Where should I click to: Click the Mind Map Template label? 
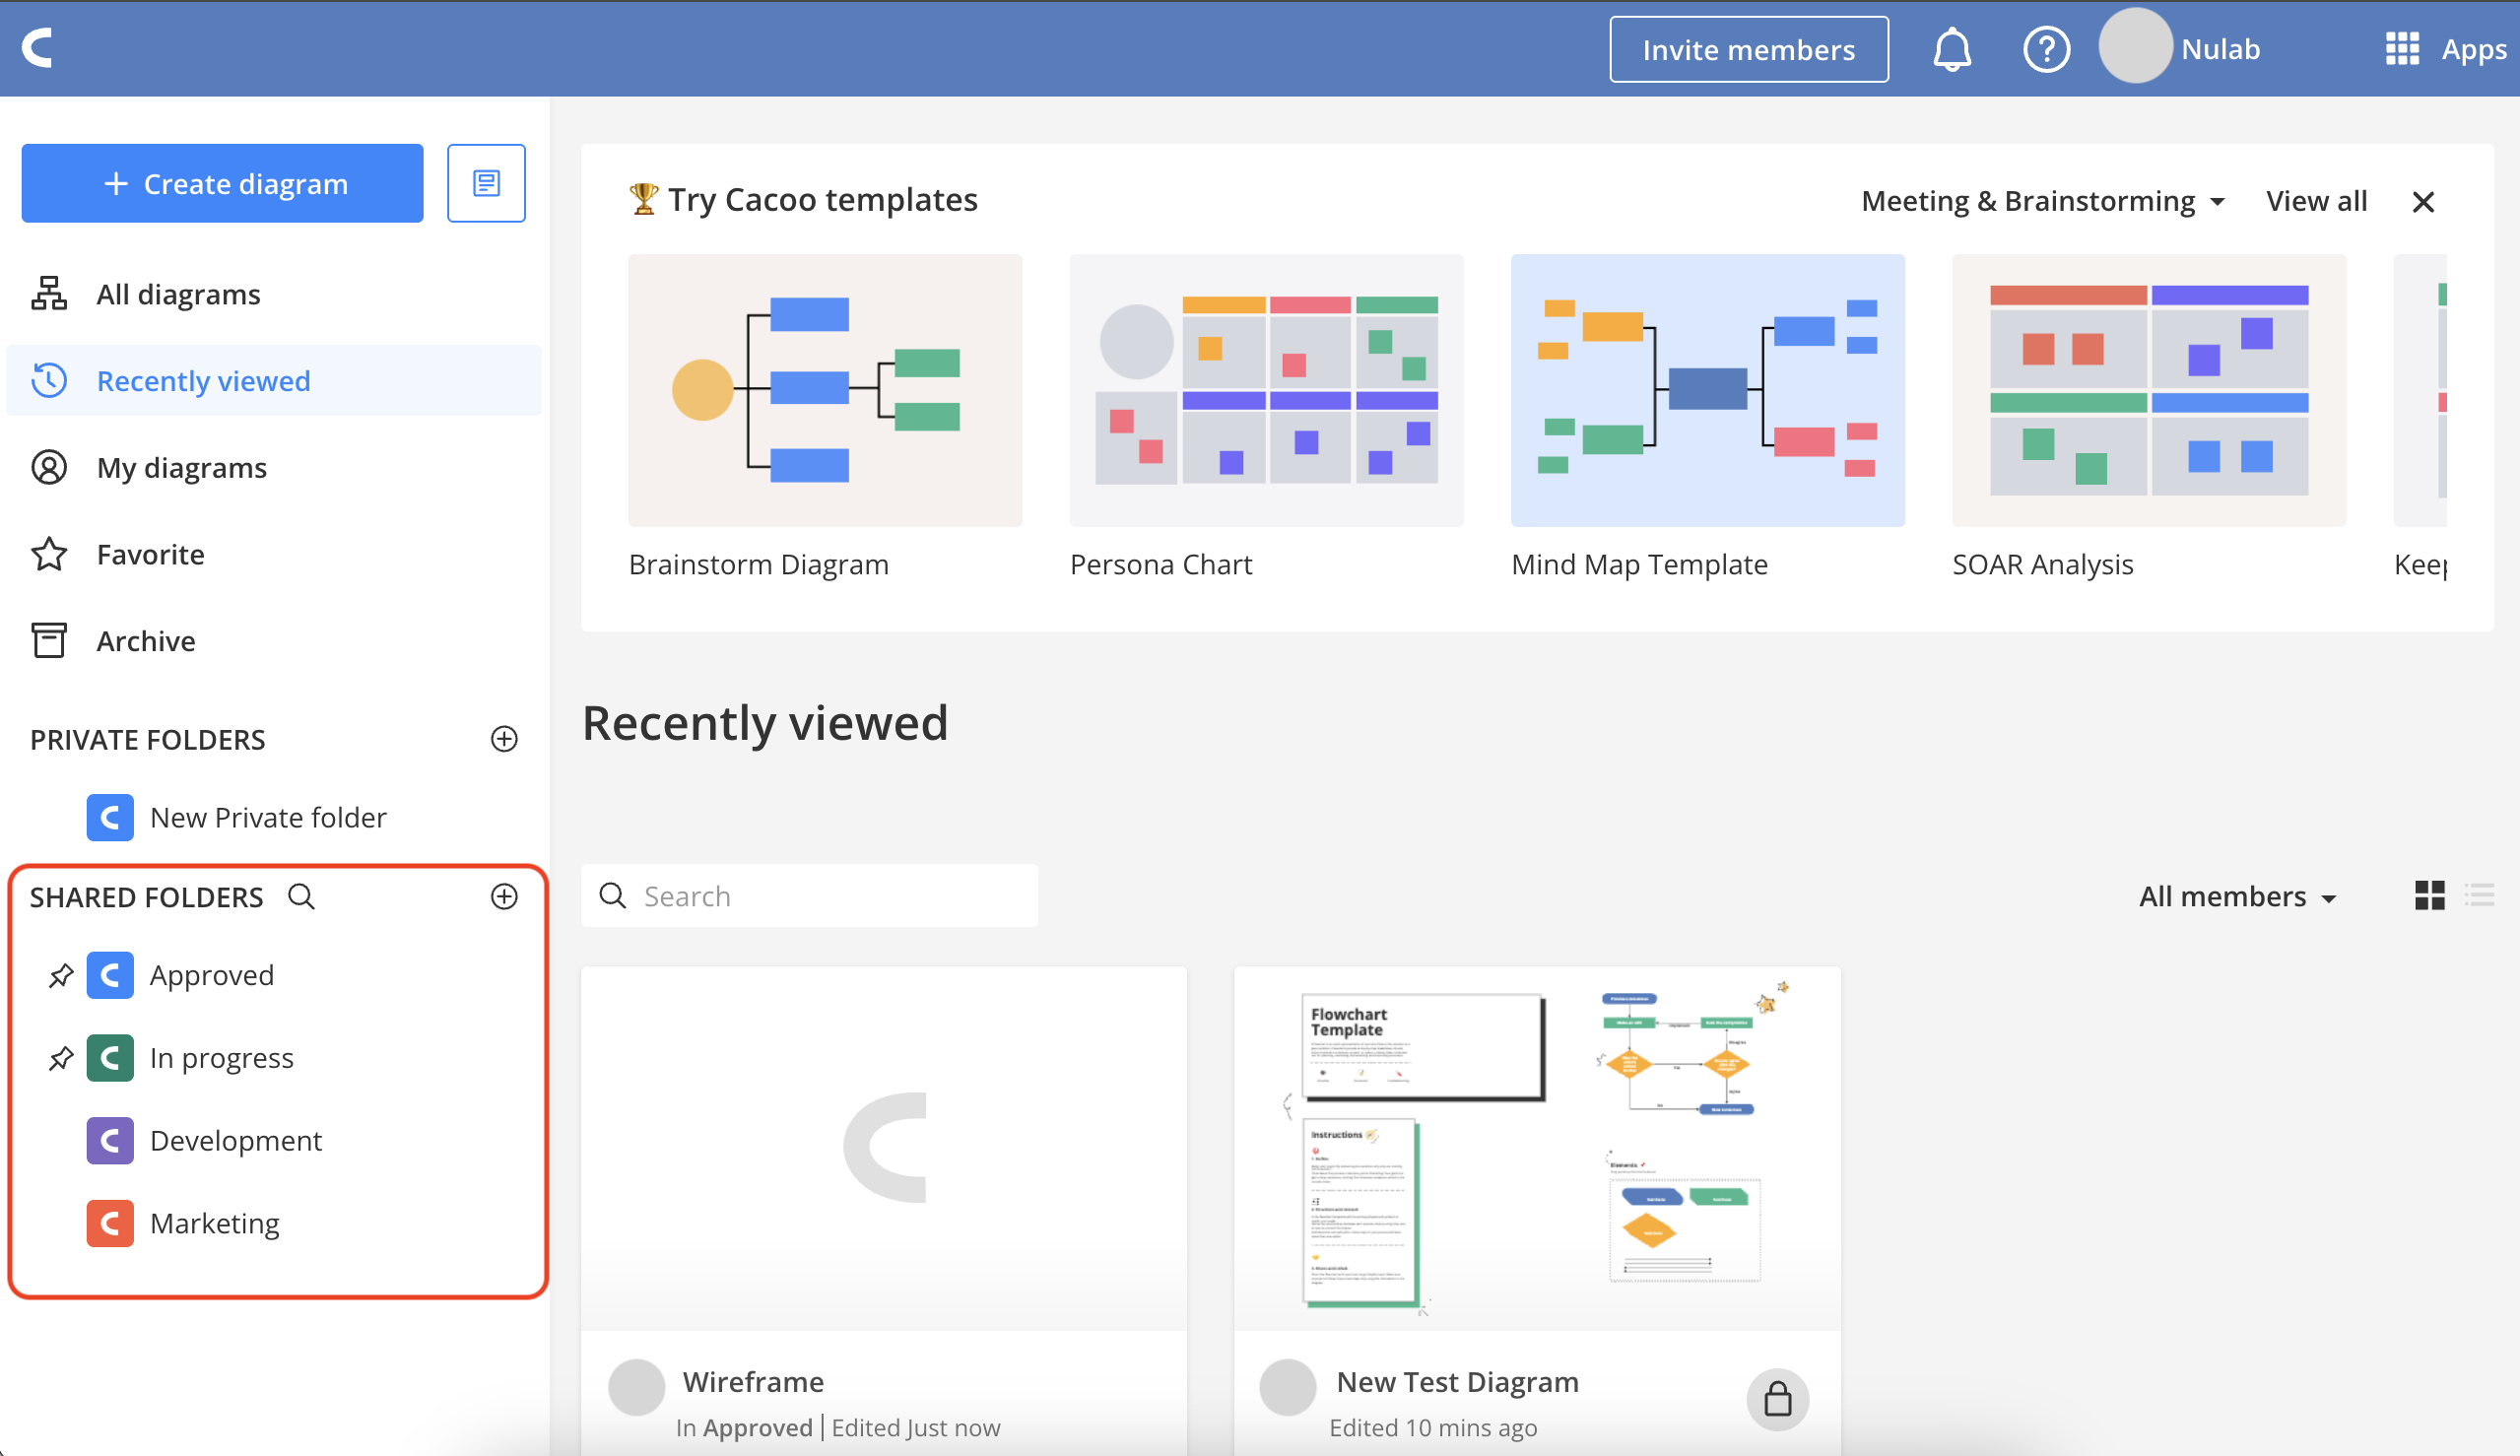(1639, 564)
